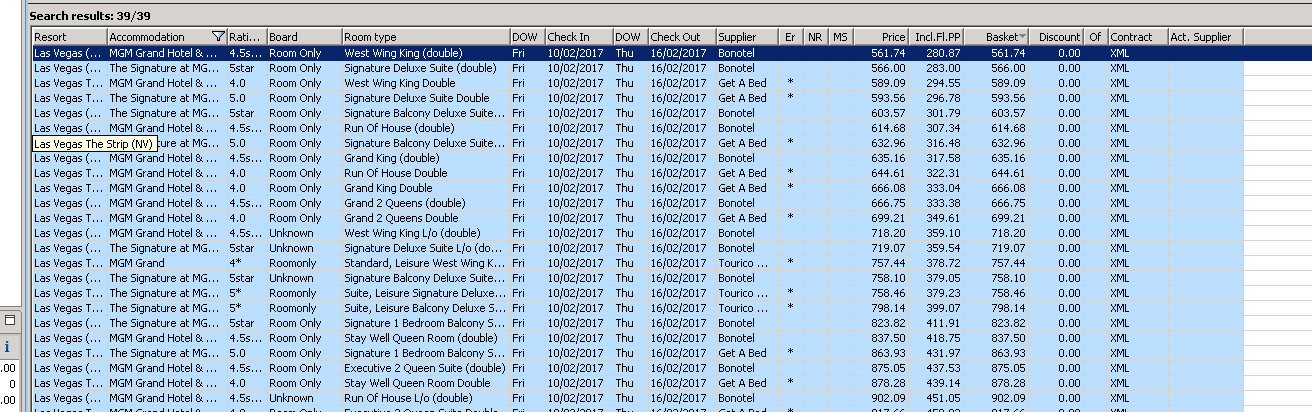Select the Executive 2 Queen Suite (double) row
Screen dimensions: 1312x412
coord(638,368)
